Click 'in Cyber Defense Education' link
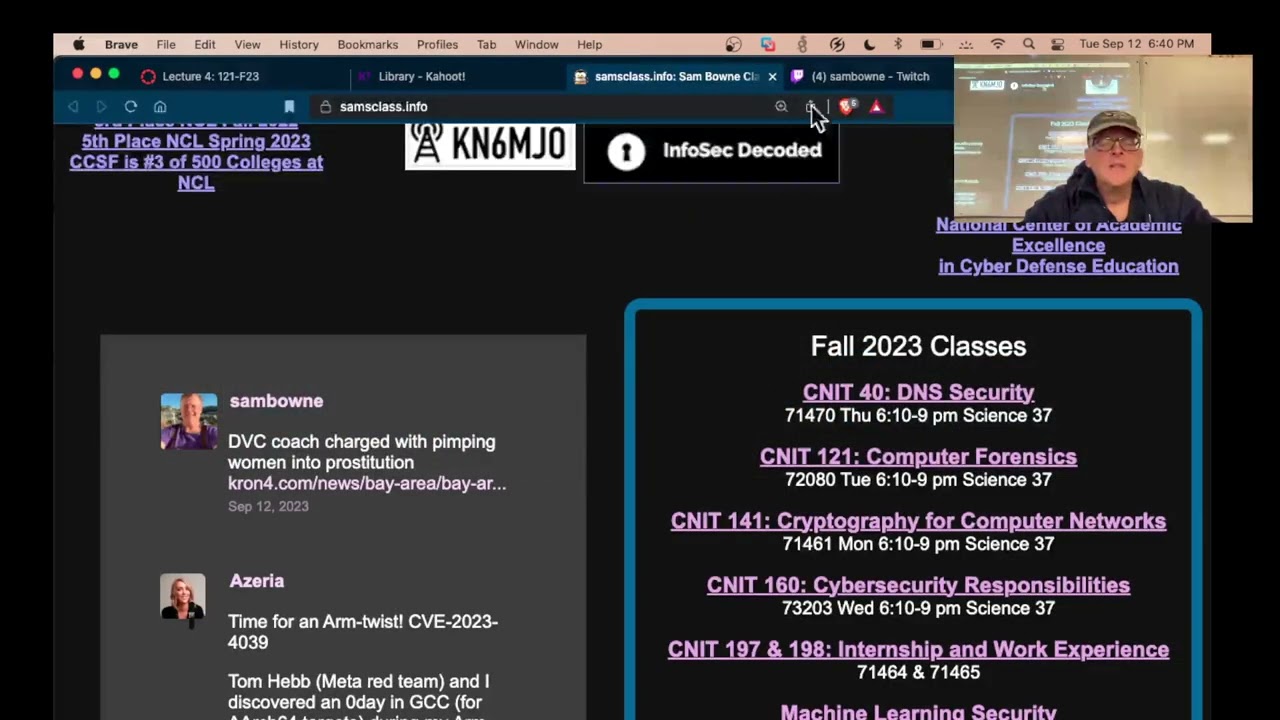 (1058, 266)
